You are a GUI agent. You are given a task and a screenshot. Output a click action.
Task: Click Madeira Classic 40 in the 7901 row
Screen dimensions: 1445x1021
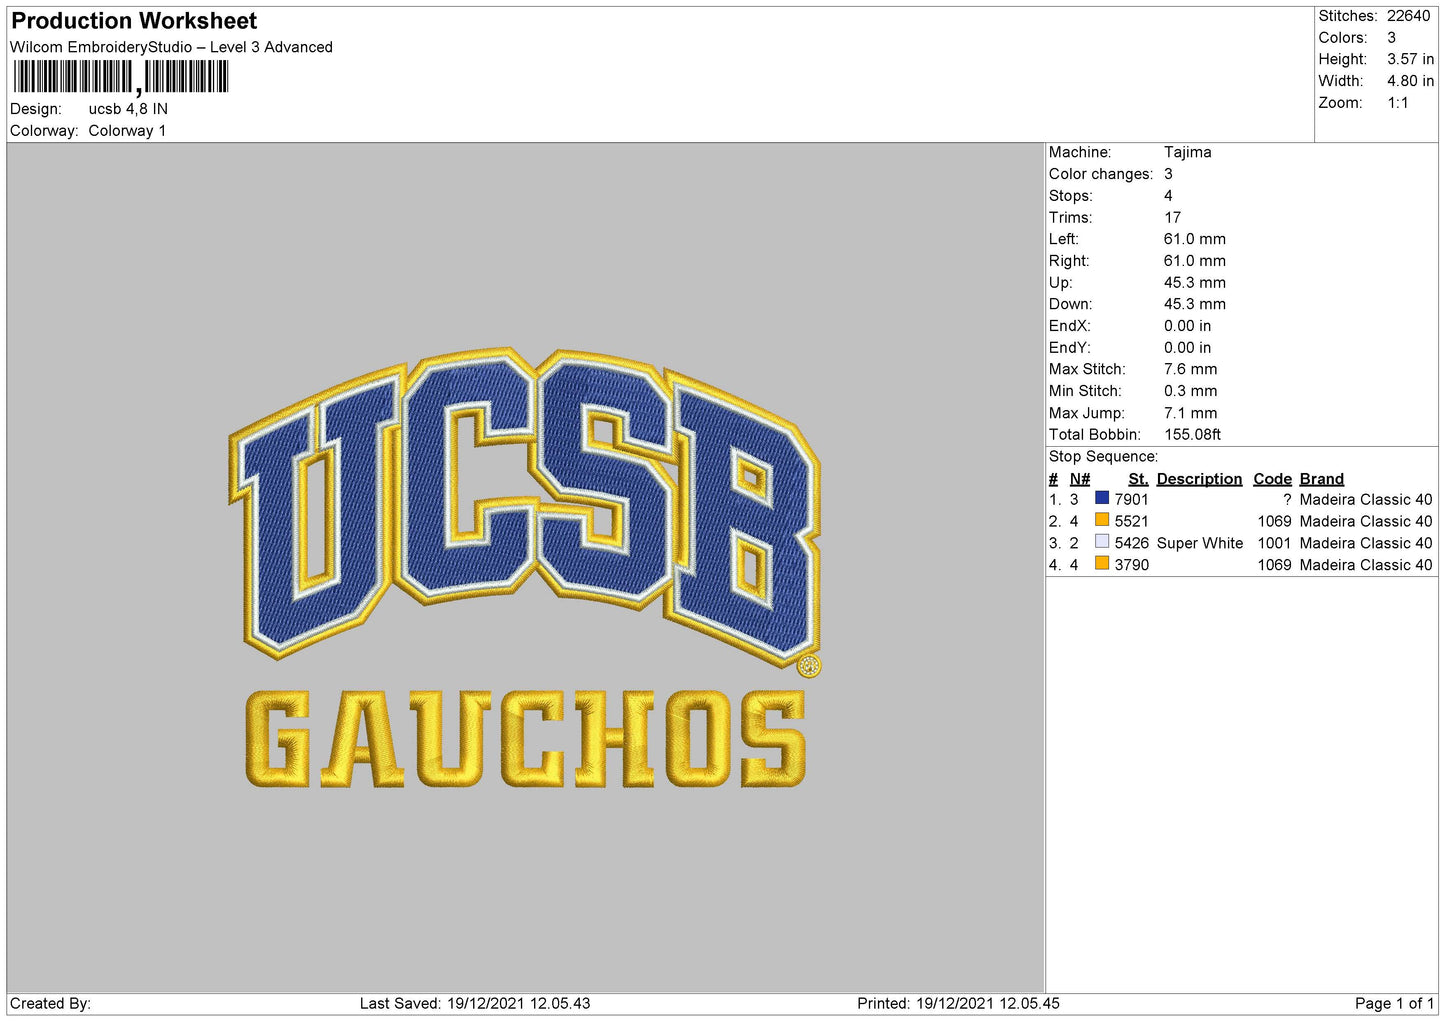[x=1366, y=499]
